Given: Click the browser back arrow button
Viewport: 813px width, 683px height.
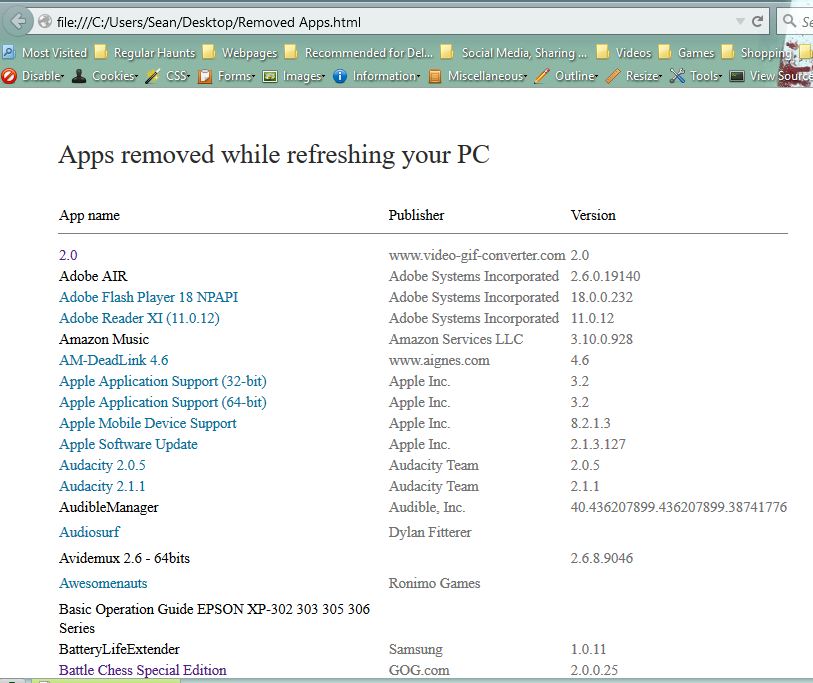Looking at the screenshot, I should (x=18, y=21).
